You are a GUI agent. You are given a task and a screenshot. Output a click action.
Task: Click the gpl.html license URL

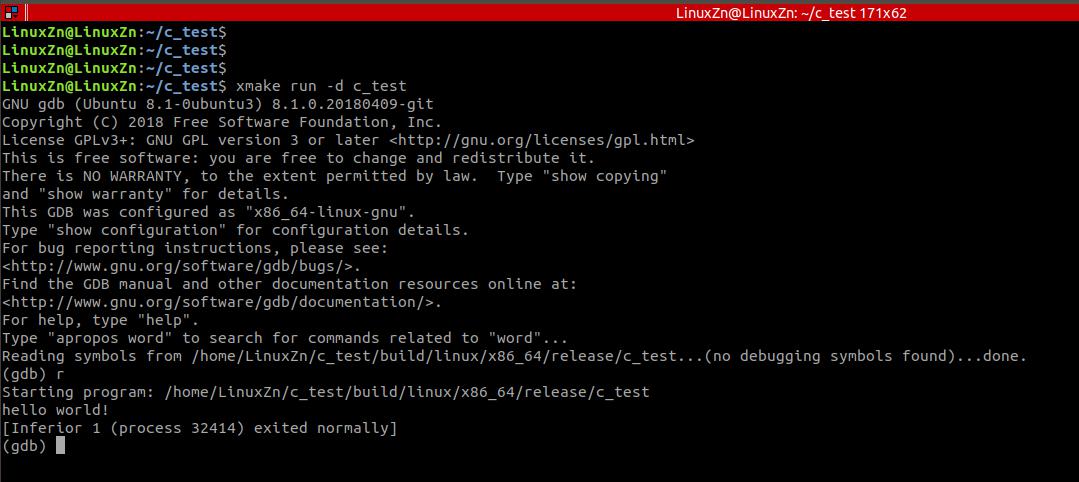click(542, 140)
